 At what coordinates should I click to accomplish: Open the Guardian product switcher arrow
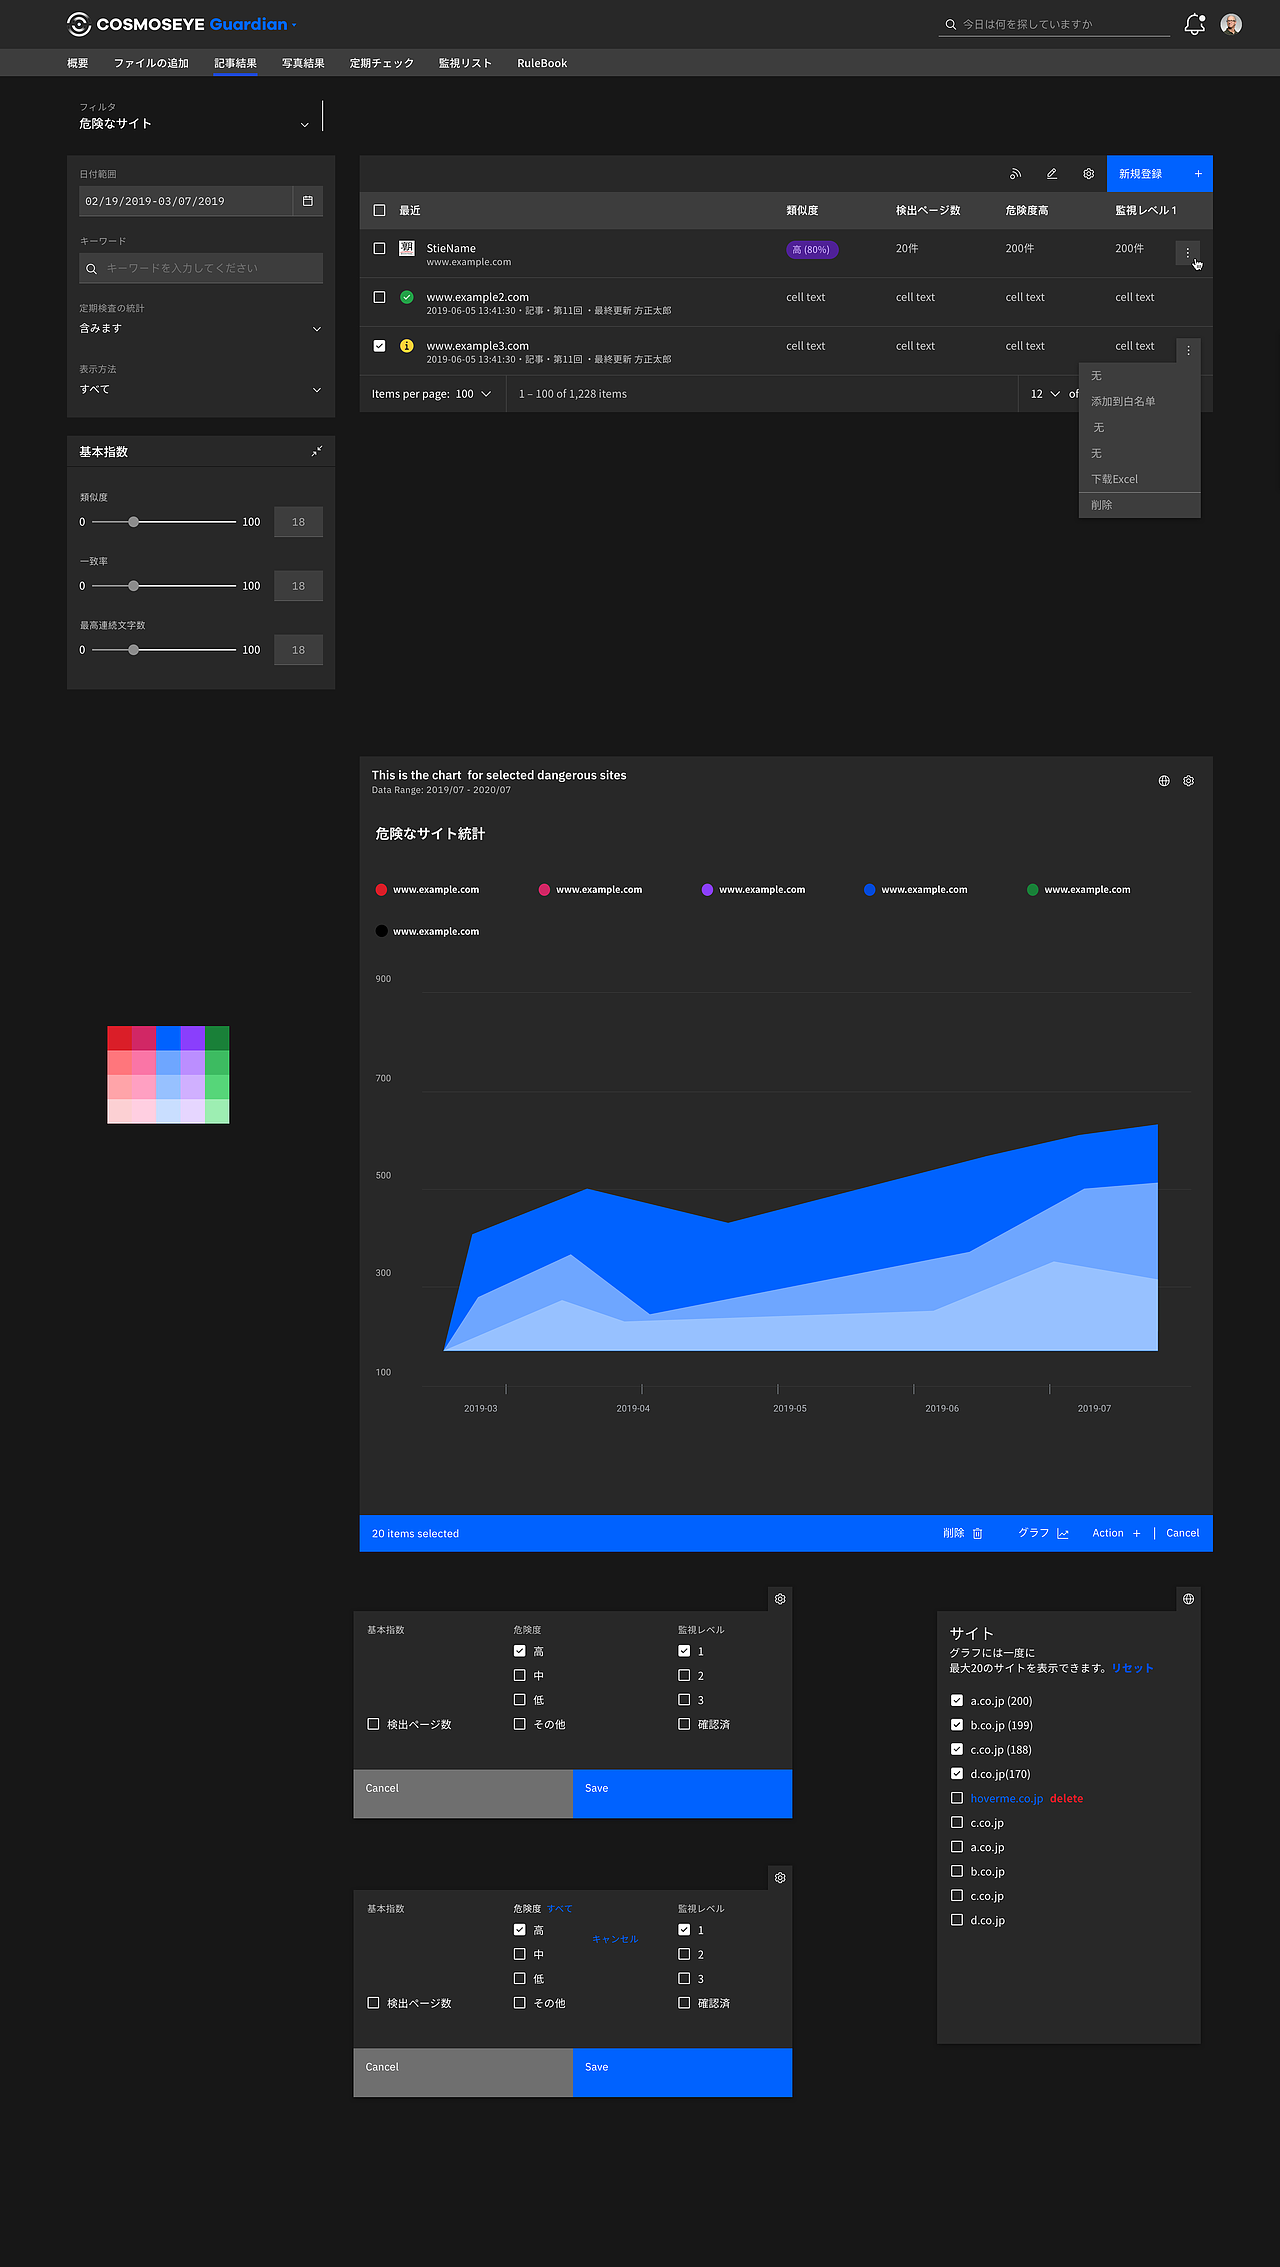294,25
